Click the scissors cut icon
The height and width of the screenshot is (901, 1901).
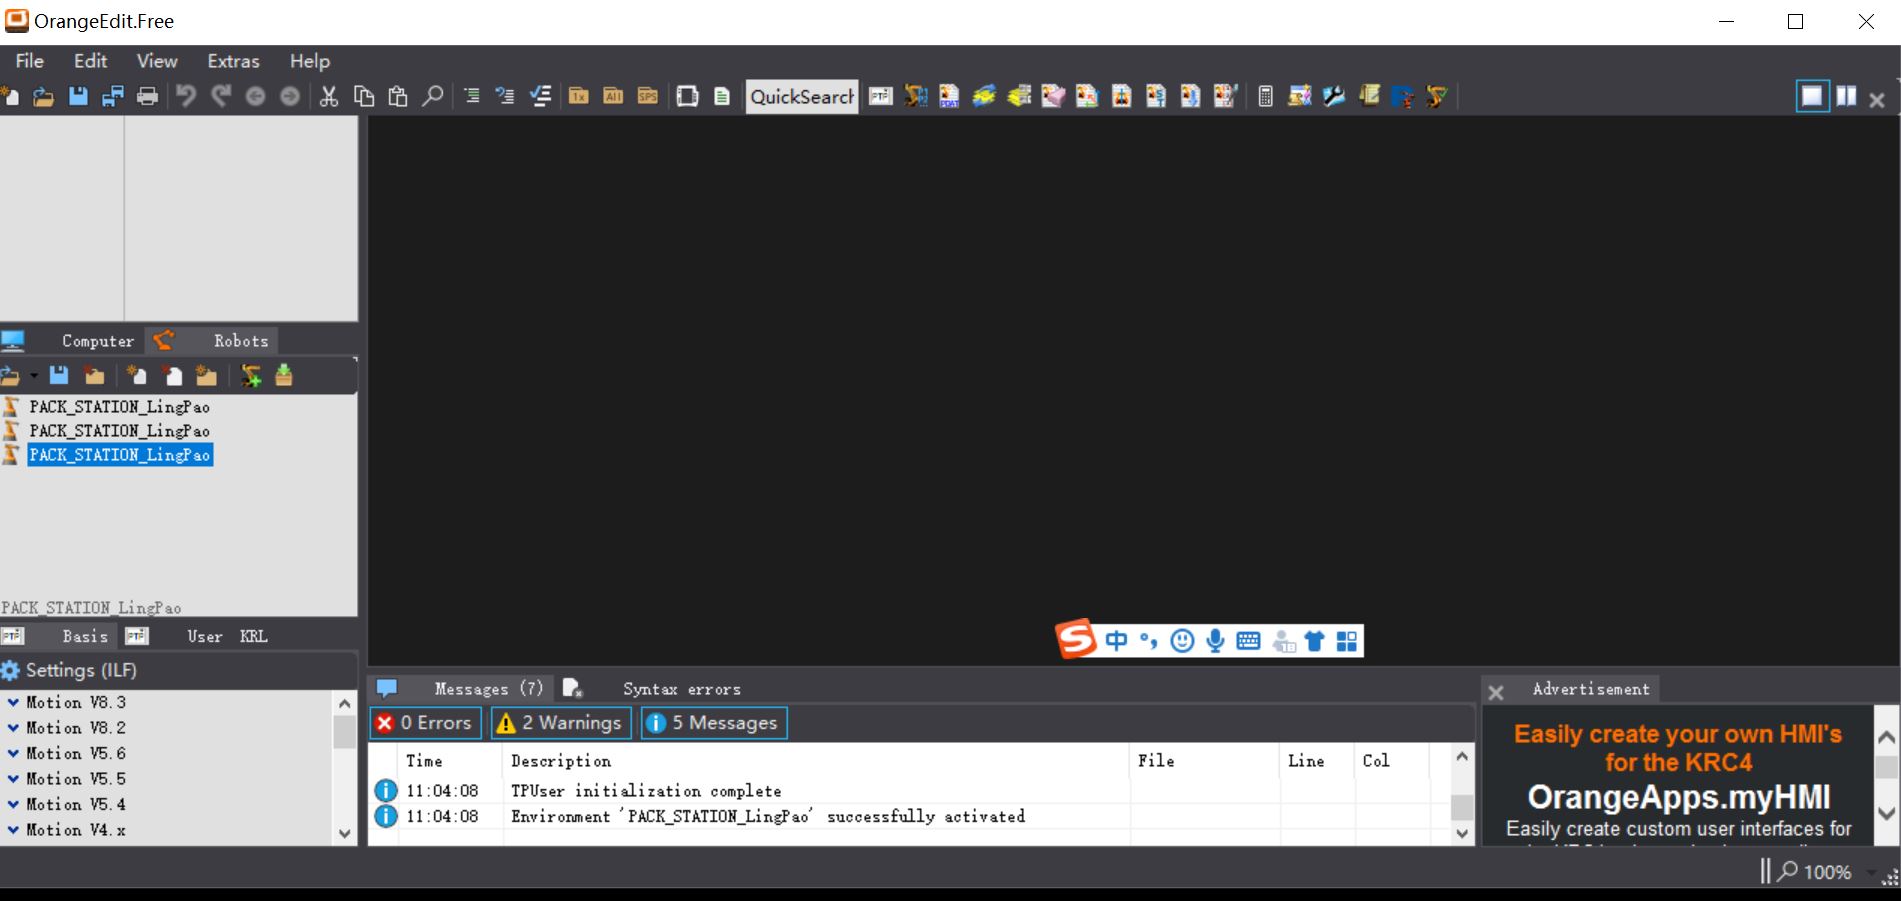coord(328,96)
